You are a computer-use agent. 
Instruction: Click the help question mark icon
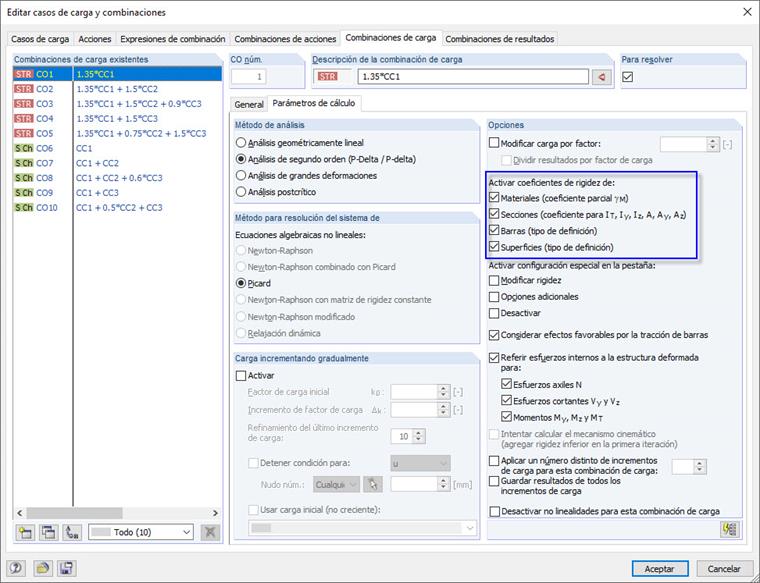tap(16, 568)
